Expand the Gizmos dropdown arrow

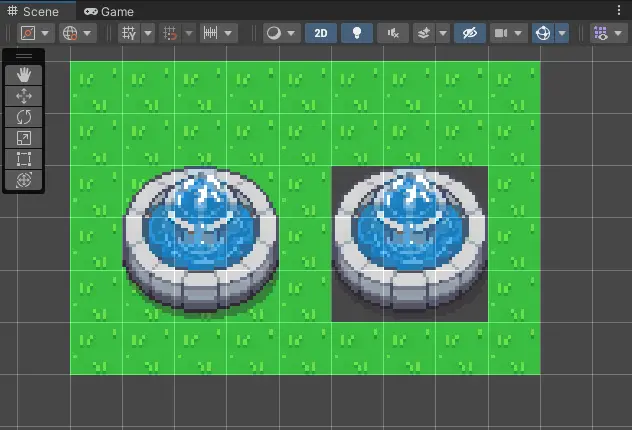[x=562, y=33]
